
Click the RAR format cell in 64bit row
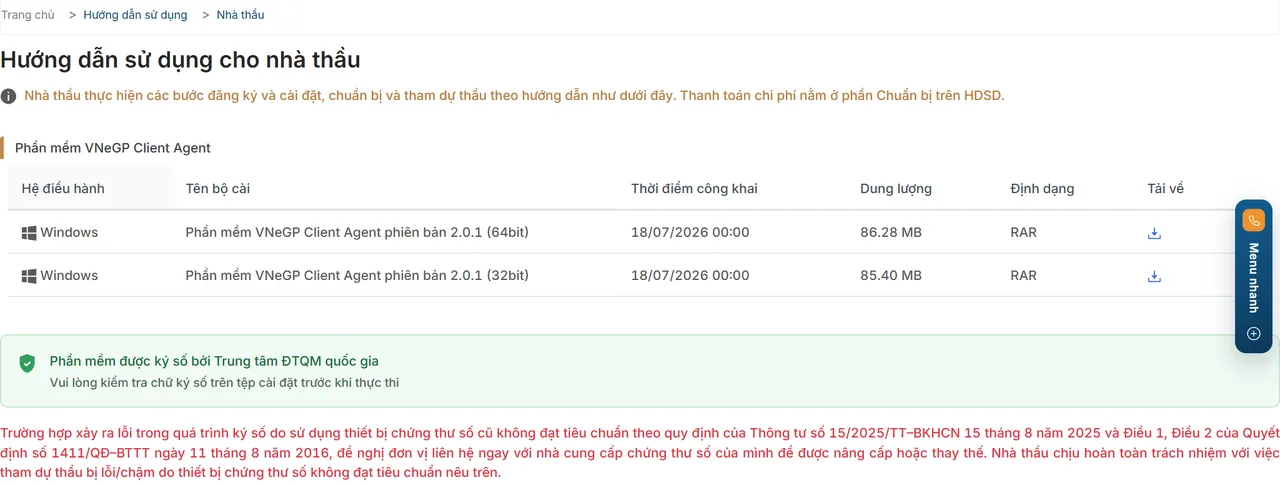[x=1023, y=233]
